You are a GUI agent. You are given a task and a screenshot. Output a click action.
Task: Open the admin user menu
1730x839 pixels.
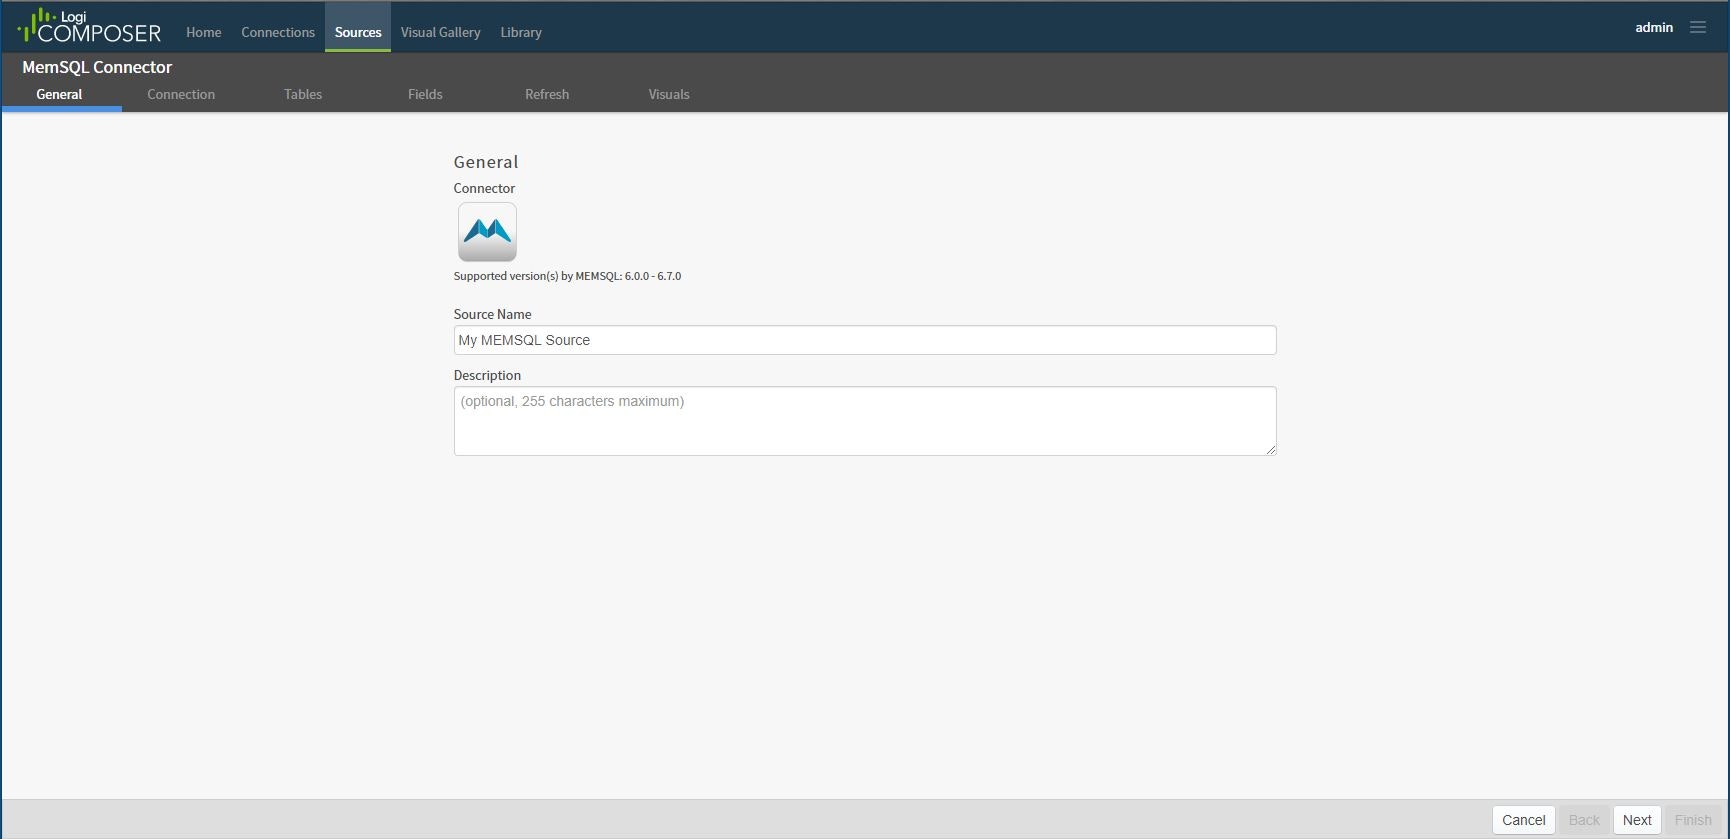click(1654, 27)
